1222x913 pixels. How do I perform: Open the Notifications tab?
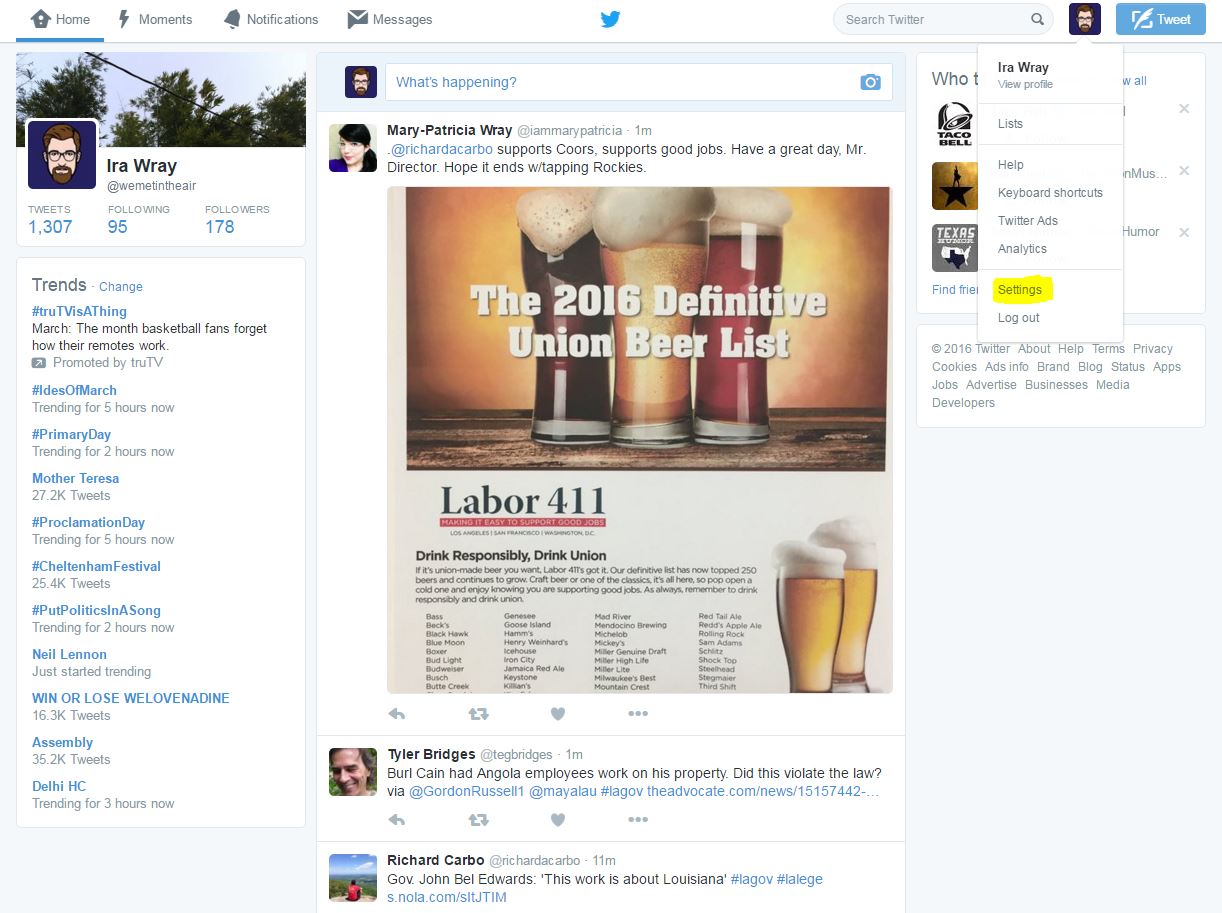click(x=270, y=19)
